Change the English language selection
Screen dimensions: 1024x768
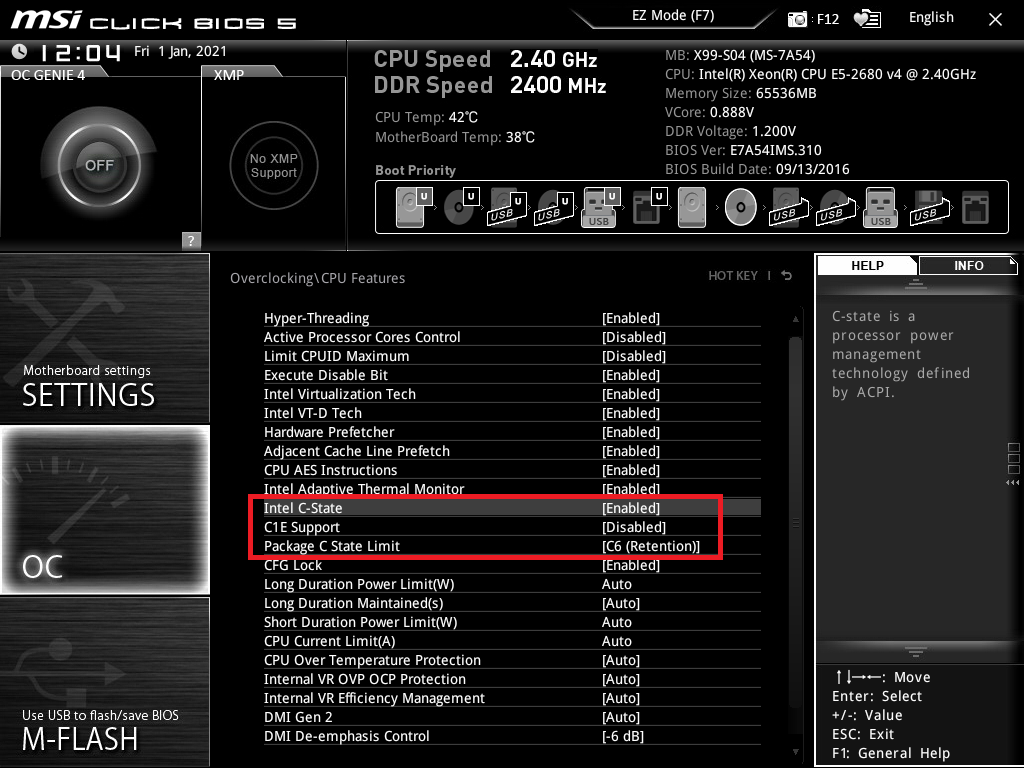pyautogui.click(x=931, y=18)
